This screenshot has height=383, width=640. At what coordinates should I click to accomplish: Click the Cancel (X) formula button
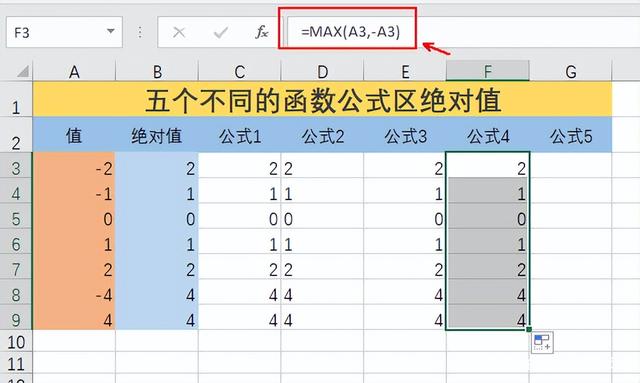point(179,32)
